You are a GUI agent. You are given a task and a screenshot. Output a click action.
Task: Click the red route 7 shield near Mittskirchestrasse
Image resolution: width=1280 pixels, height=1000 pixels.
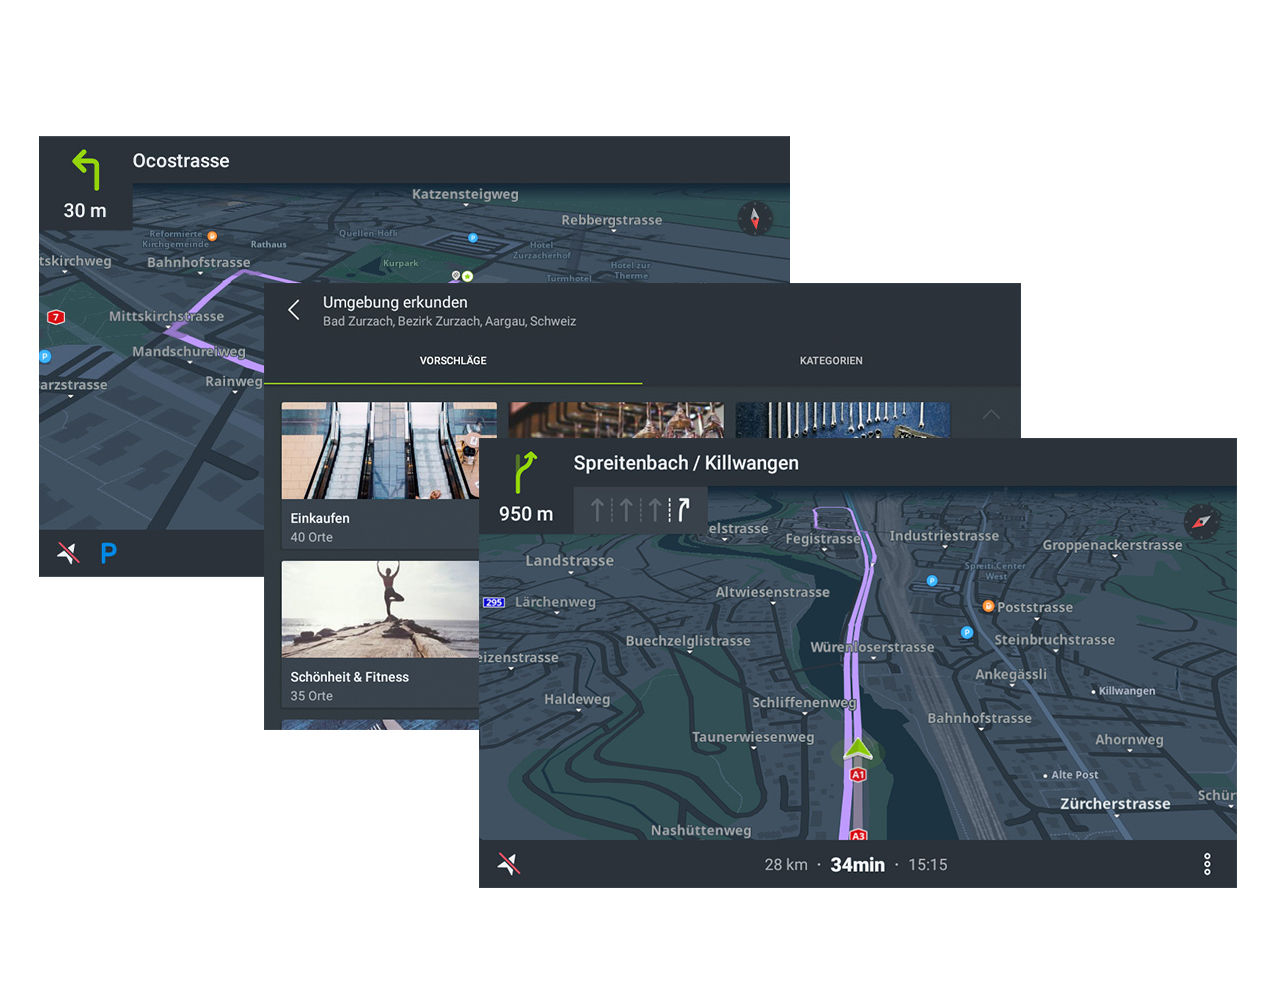pos(55,317)
